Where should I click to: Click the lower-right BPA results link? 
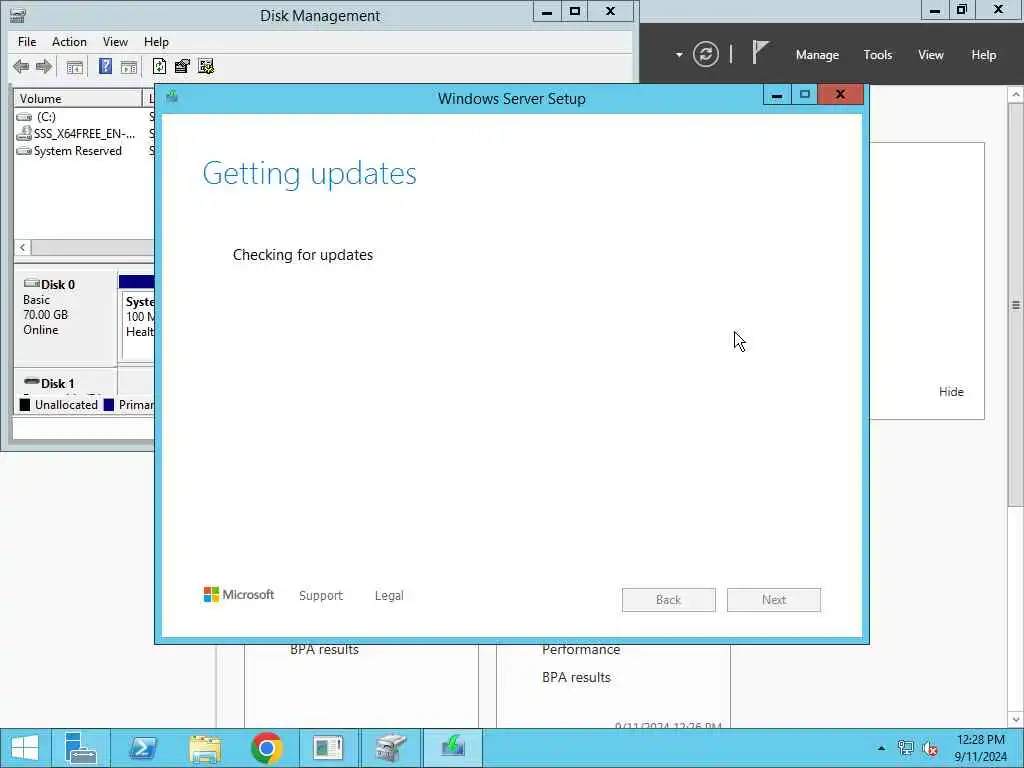pyautogui.click(x=576, y=677)
